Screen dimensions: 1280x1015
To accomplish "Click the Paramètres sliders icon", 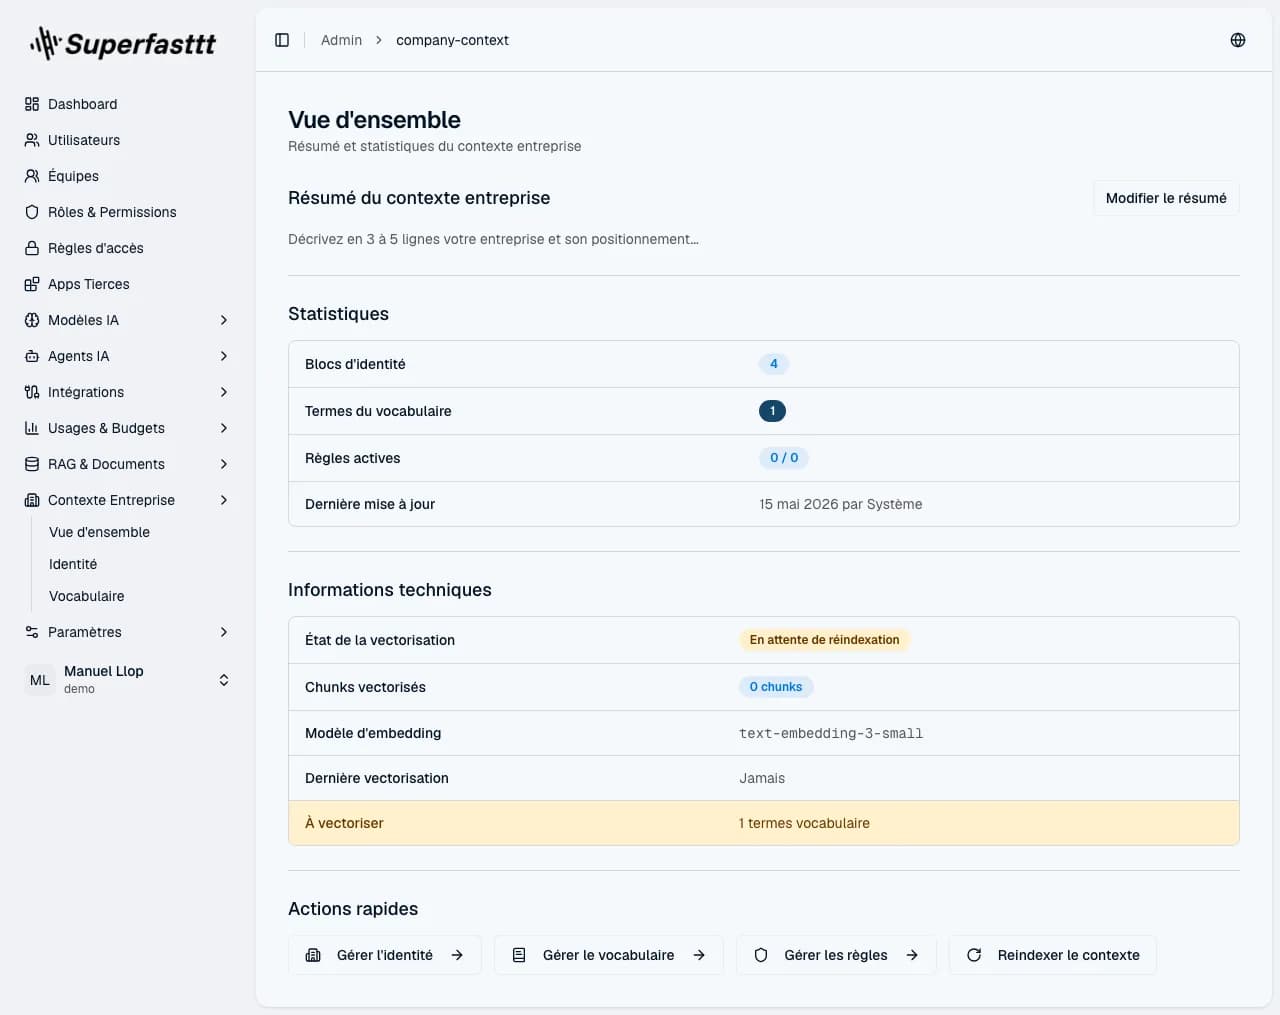I will point(32,632).
